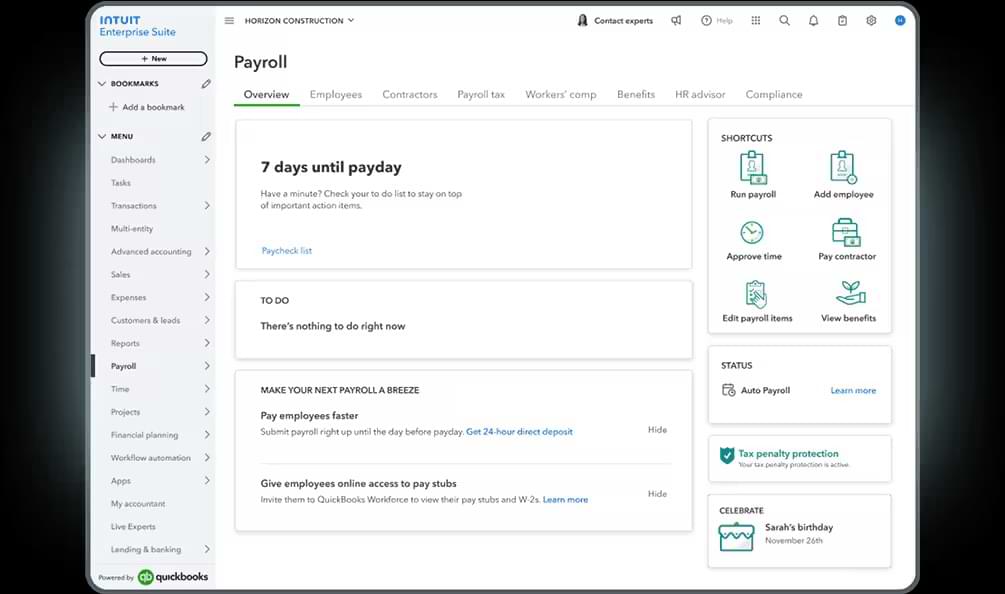Expand the Dashboards submenu arrow
The image size is (1005, 594).
click(x=207, y=160)
